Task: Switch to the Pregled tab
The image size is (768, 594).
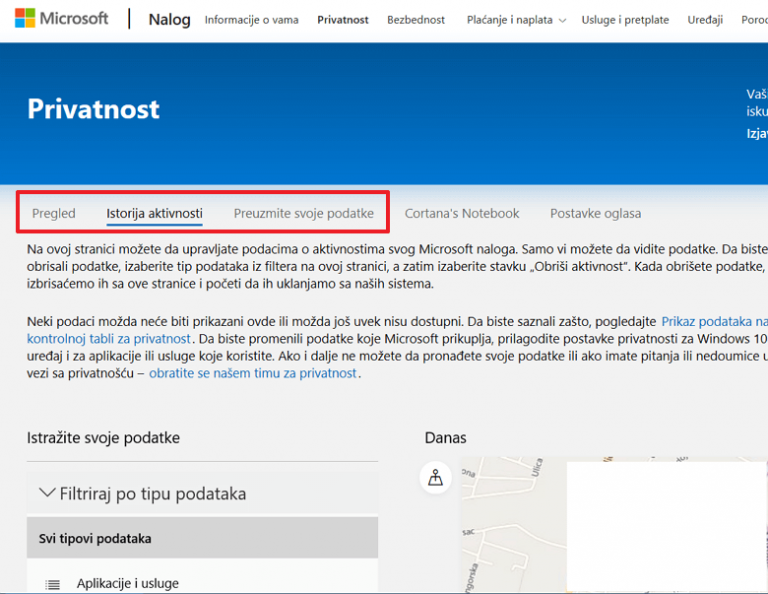Action: [54, 214]
